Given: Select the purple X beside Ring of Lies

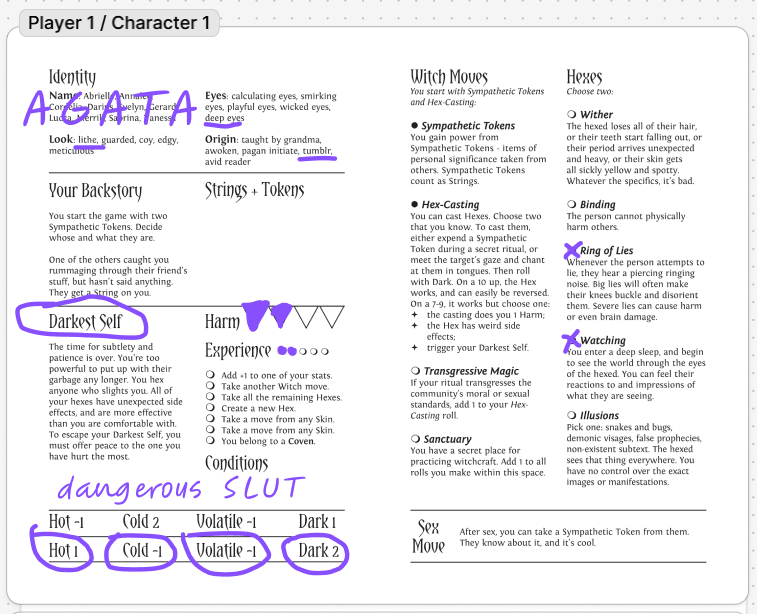Looking at the screenshot, I should tap(573, 250).
